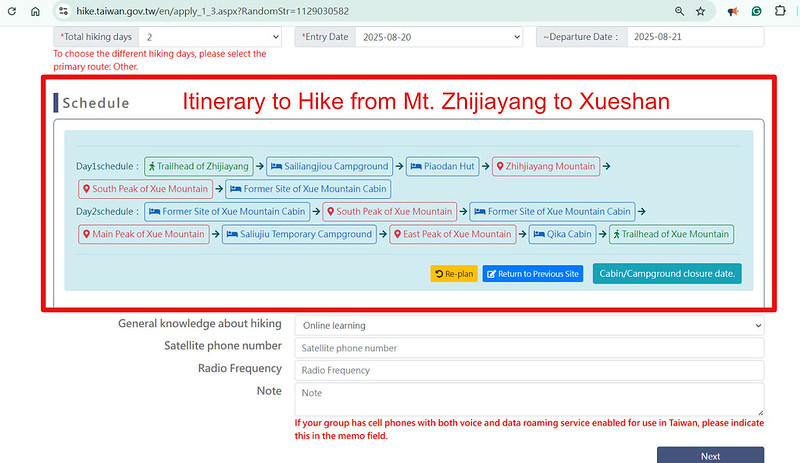The image size is (800, 463).
Task: Click the browser reload icon
Action: tap(10, 11)
